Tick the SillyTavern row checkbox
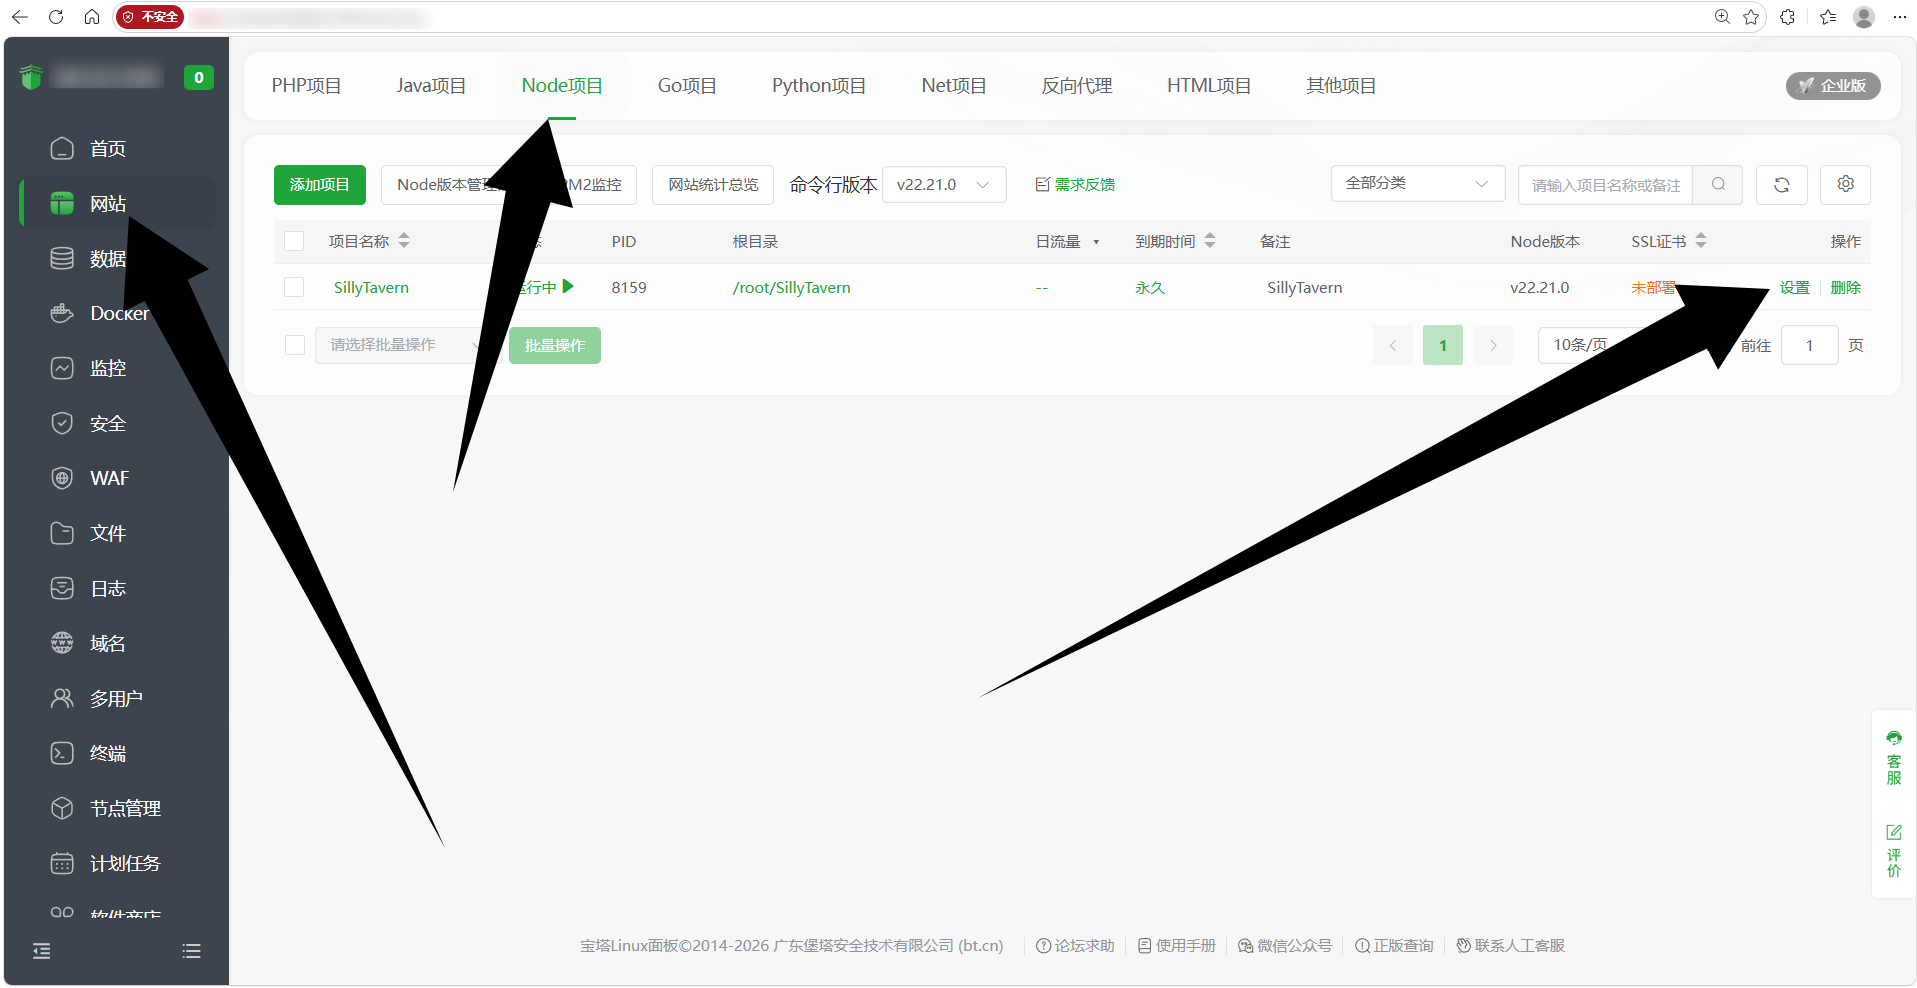The width and height of the screenshot is (1917, 988). pos(294,288)
